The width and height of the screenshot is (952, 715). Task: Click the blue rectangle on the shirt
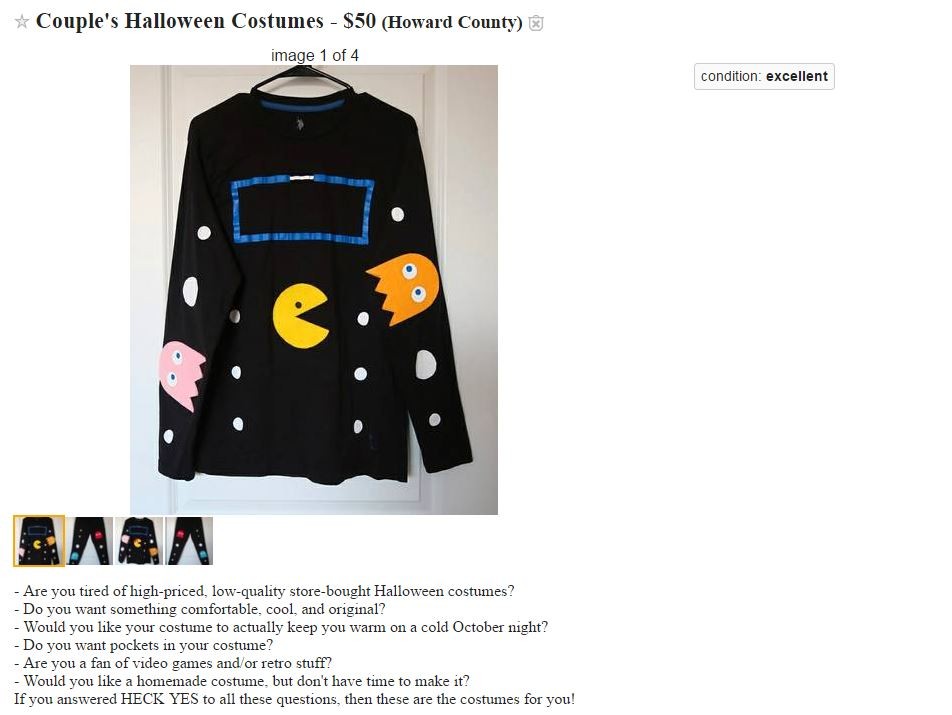pos(302,209)
